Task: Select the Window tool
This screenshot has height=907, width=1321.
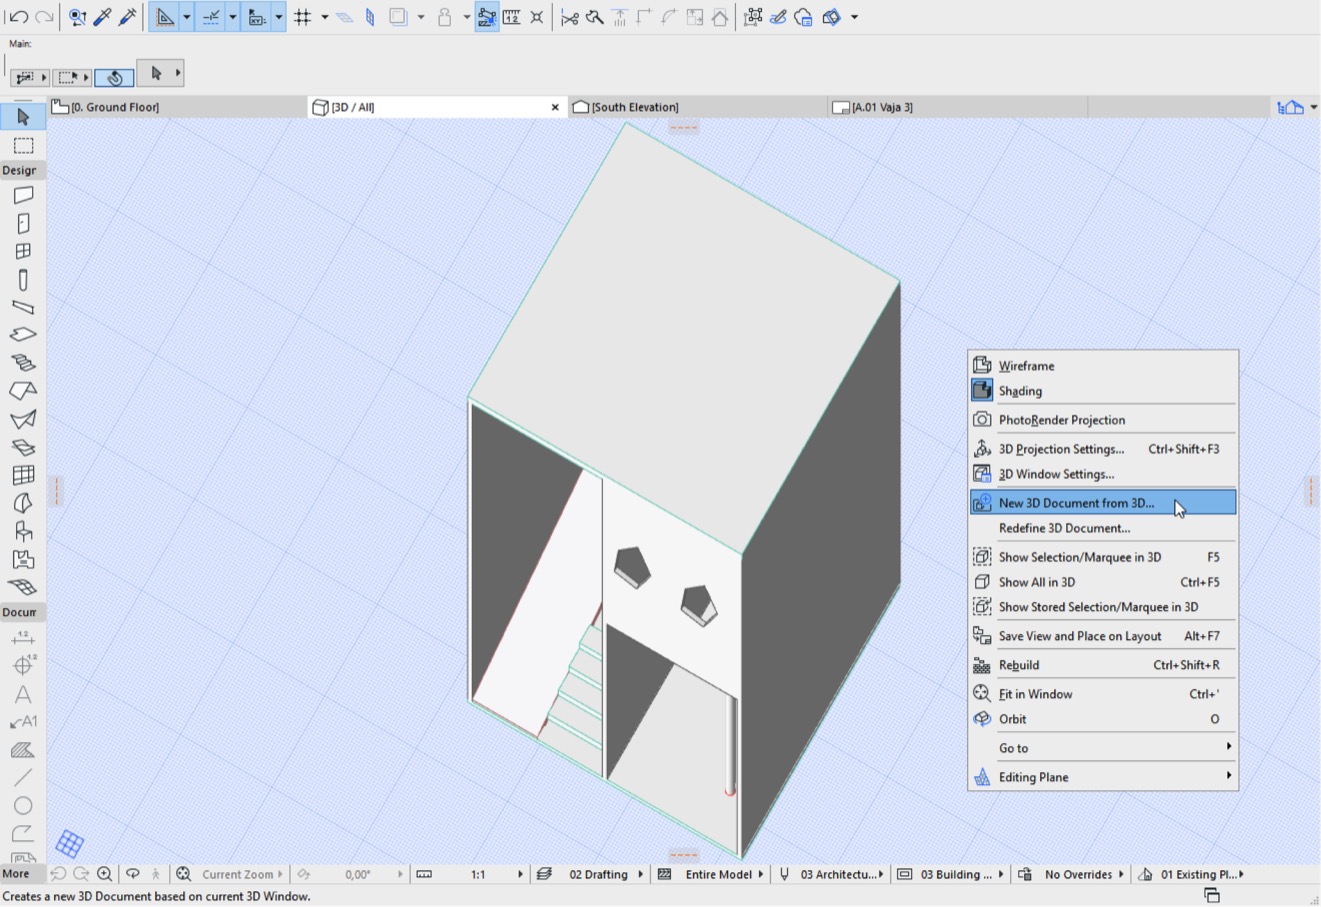Action: point(23,251)
